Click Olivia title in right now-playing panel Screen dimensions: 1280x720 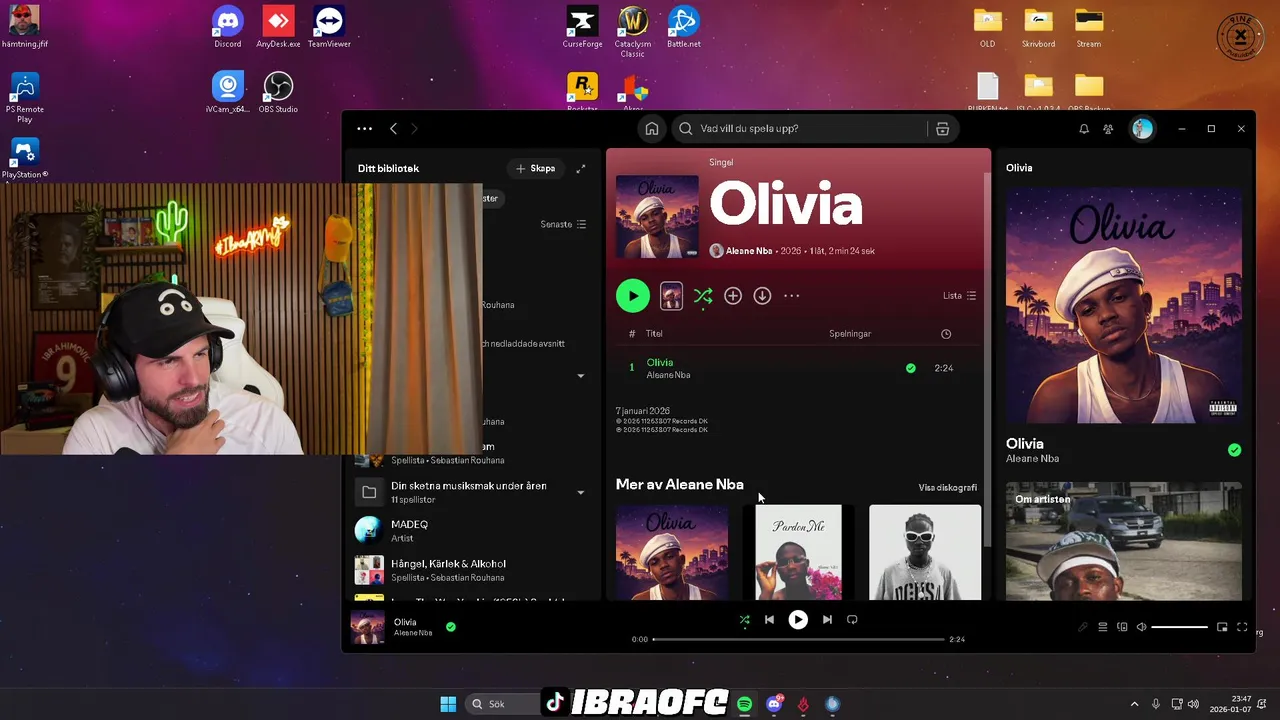pos(1025,443)
